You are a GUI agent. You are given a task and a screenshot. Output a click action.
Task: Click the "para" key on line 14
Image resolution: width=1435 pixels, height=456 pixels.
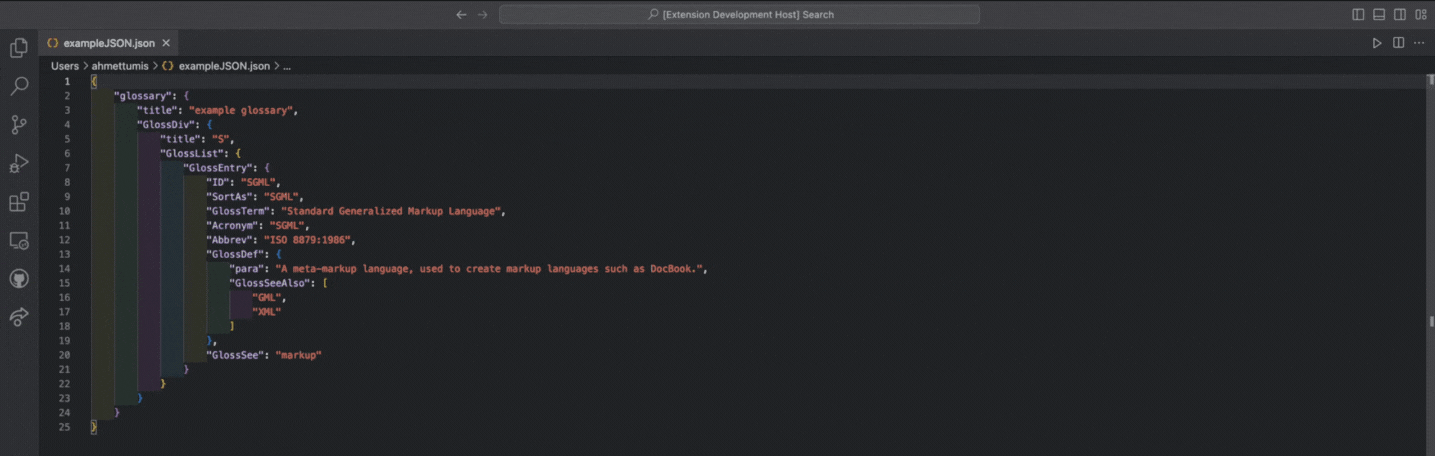pos(248,269)
